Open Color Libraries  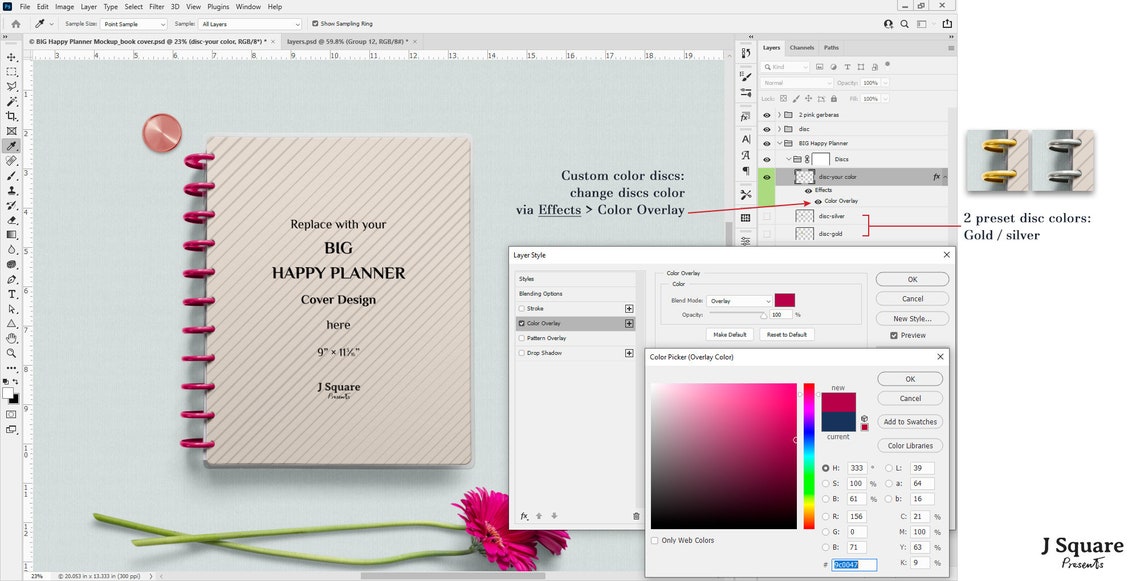[x=910, y=446]
